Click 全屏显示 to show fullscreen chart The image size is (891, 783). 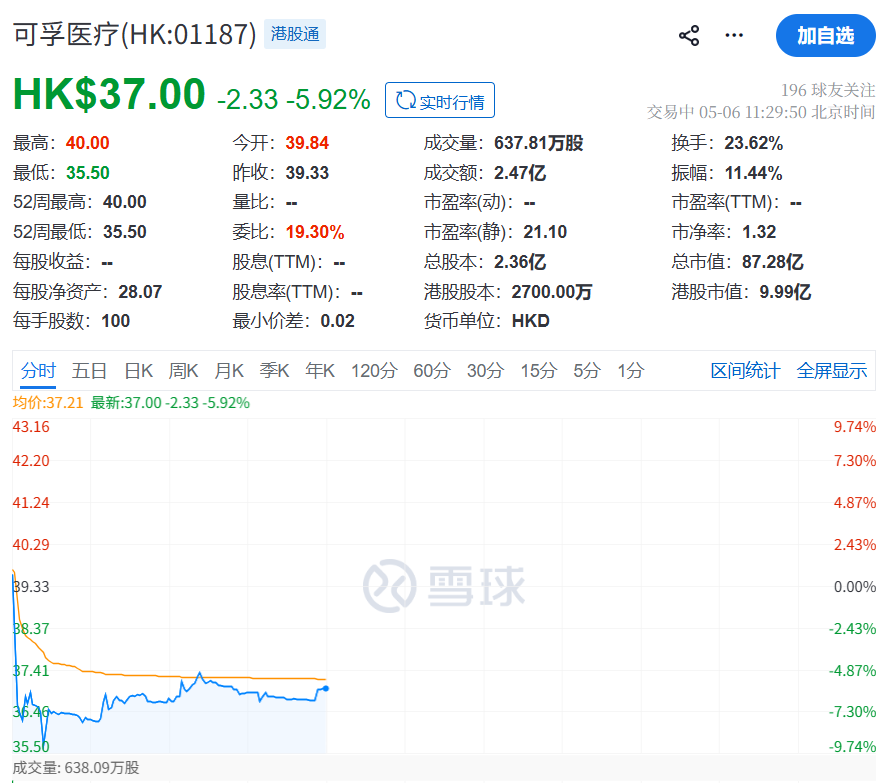pyautogui.click(x=831, y=370)
